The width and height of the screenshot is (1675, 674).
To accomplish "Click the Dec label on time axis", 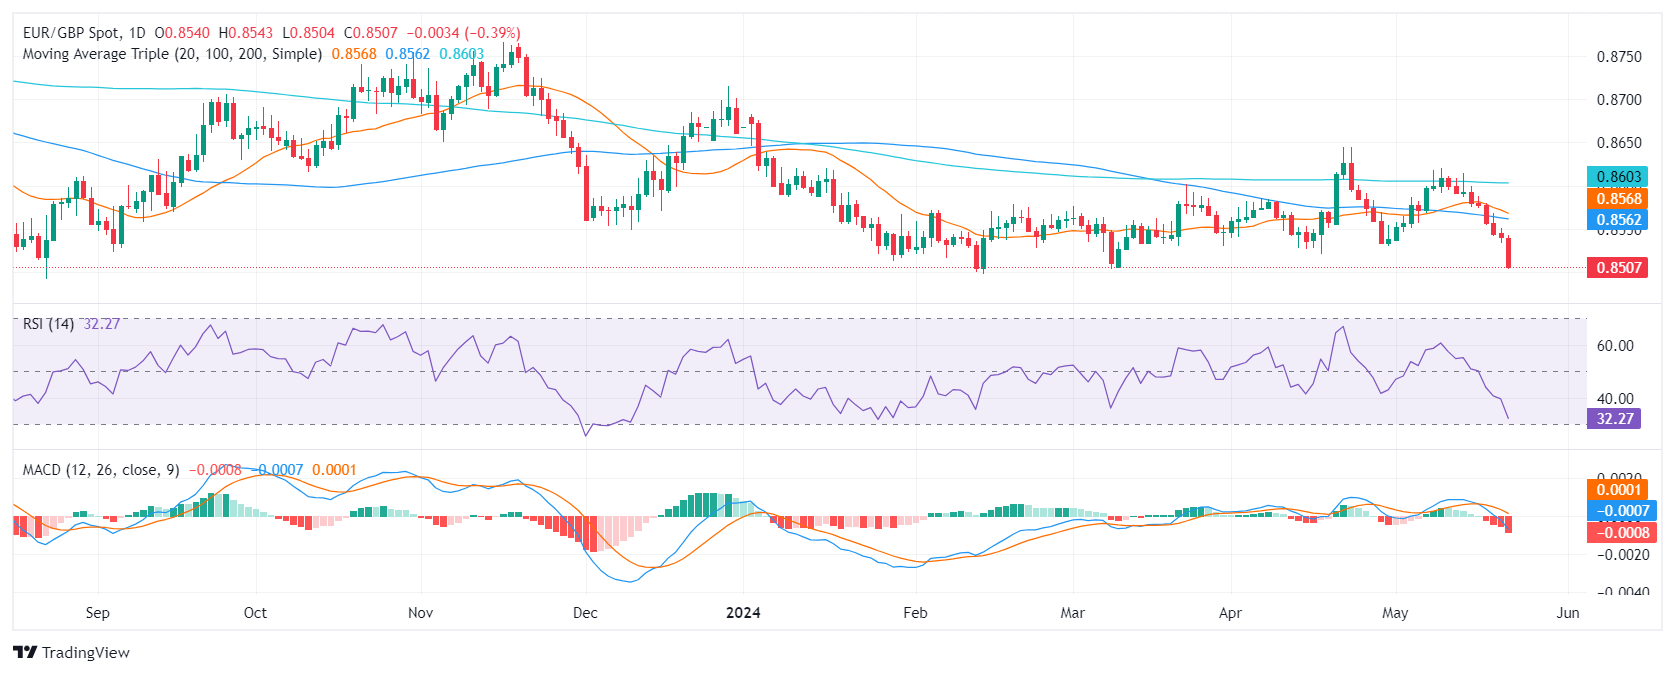I will point(585,613).
